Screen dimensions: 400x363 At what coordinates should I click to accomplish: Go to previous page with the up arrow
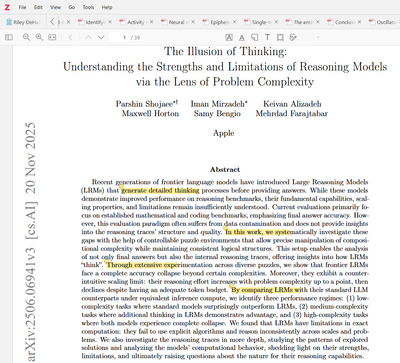[x=88, y=37]
